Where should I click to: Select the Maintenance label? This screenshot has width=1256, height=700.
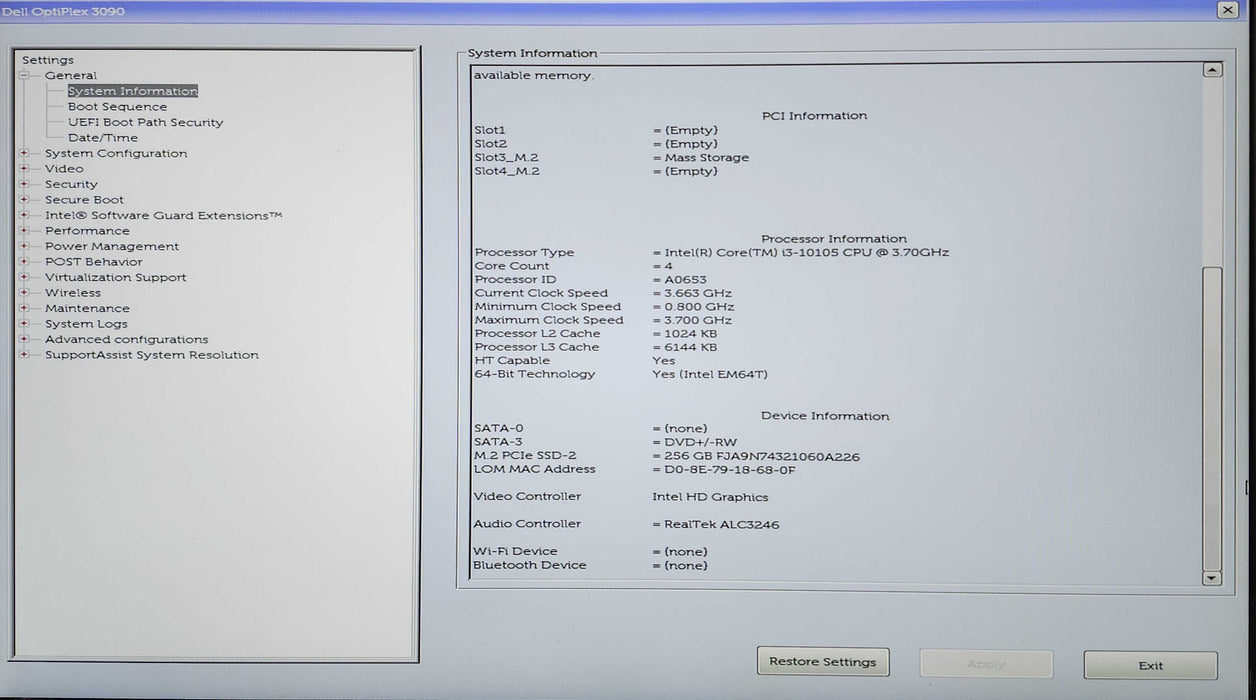[x=87, y=308]
